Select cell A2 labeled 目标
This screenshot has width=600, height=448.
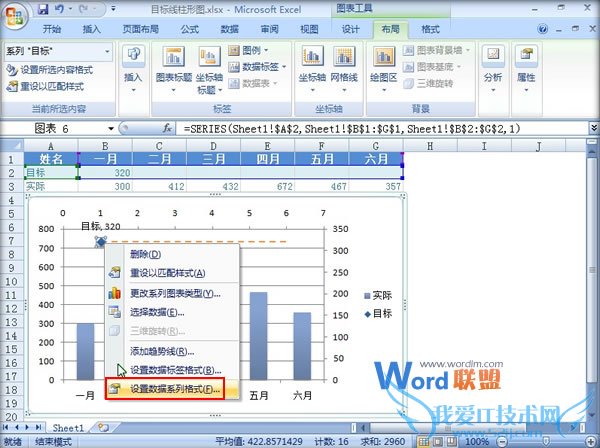51,173
